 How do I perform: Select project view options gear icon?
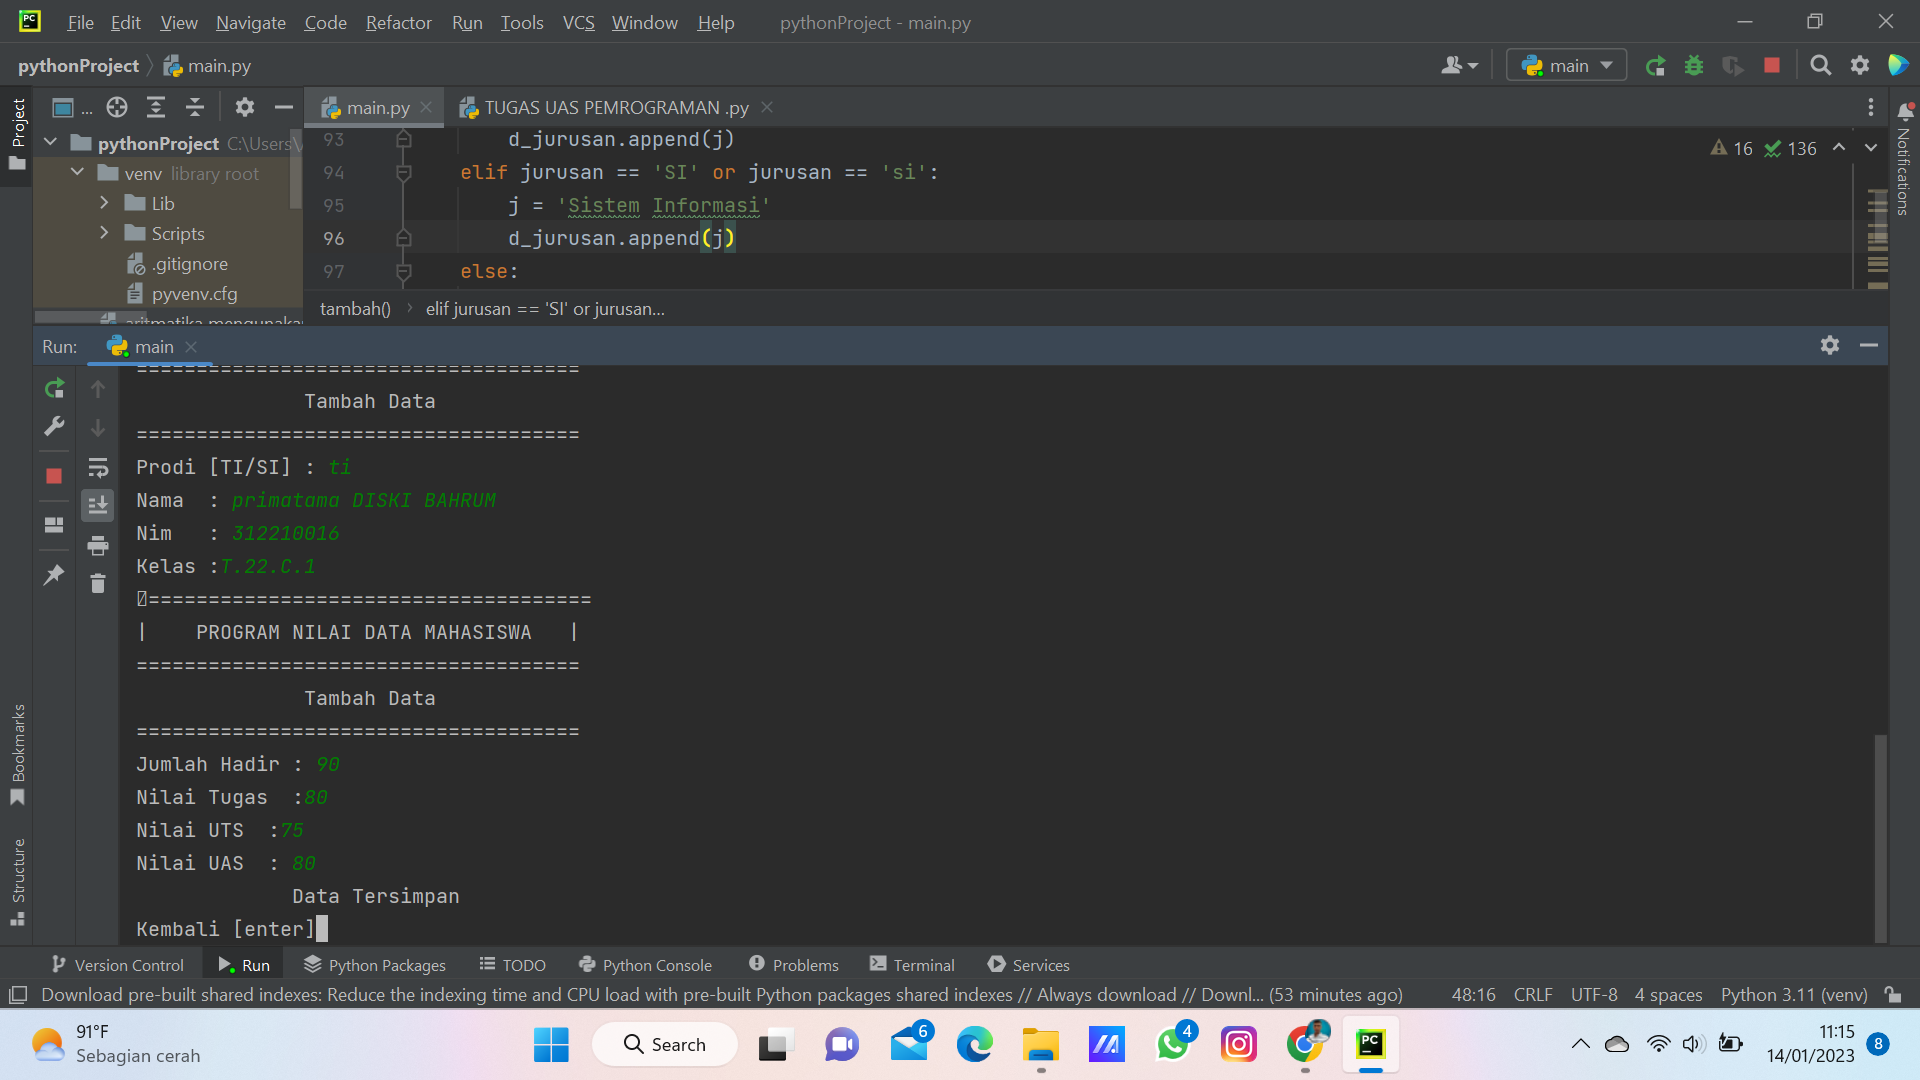click(x=245, y=107)
